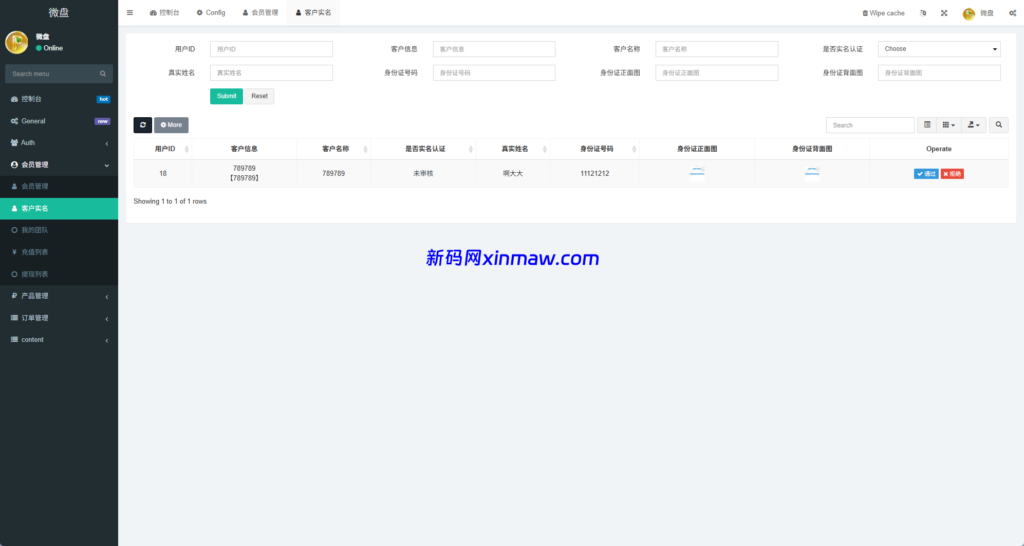
Task: Click the ID number cell 11121212
Action: point(595,174)
